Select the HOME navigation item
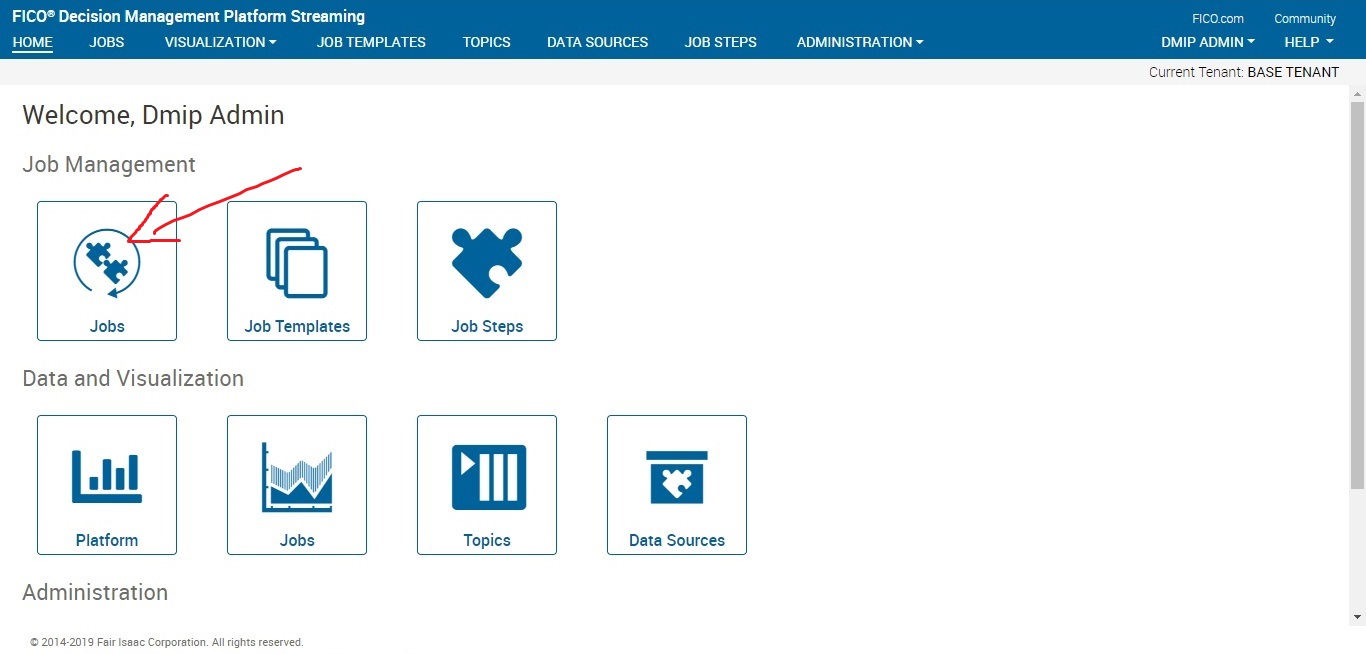Screen dimensions: 1366x654 (32, 42)
